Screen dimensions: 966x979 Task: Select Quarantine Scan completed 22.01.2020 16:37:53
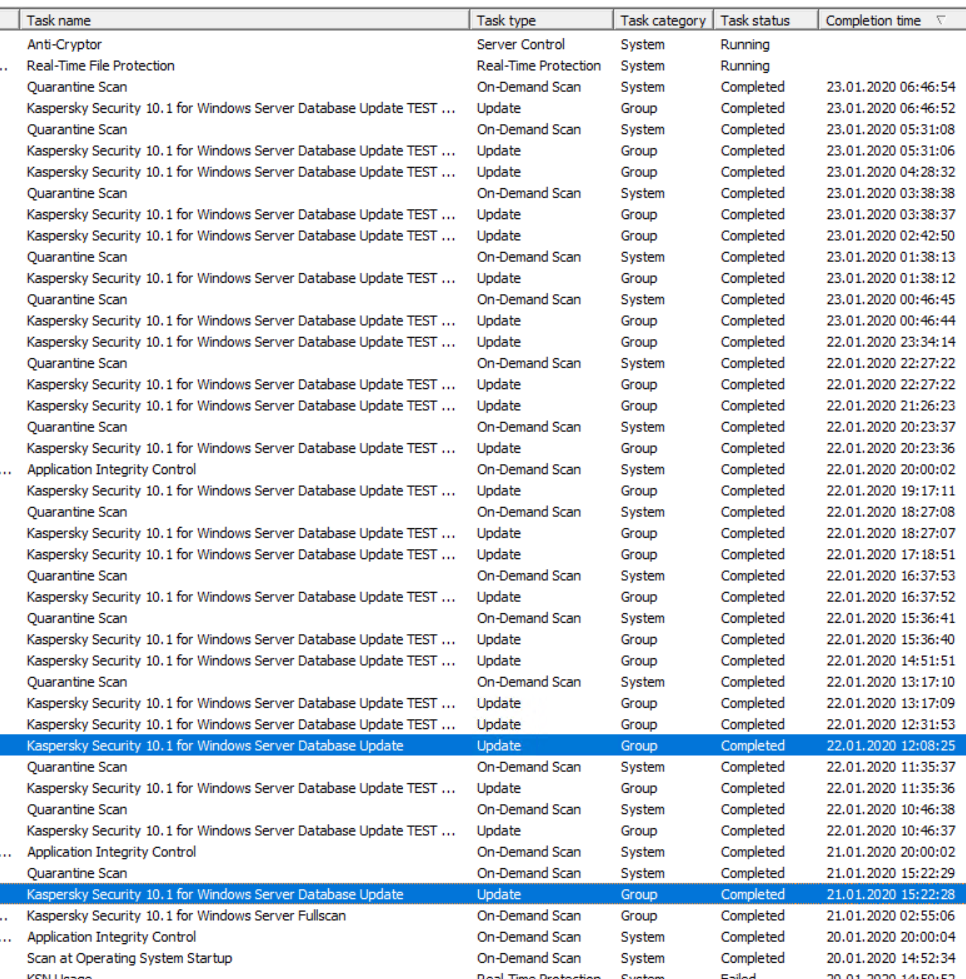(x=483, y=575)
